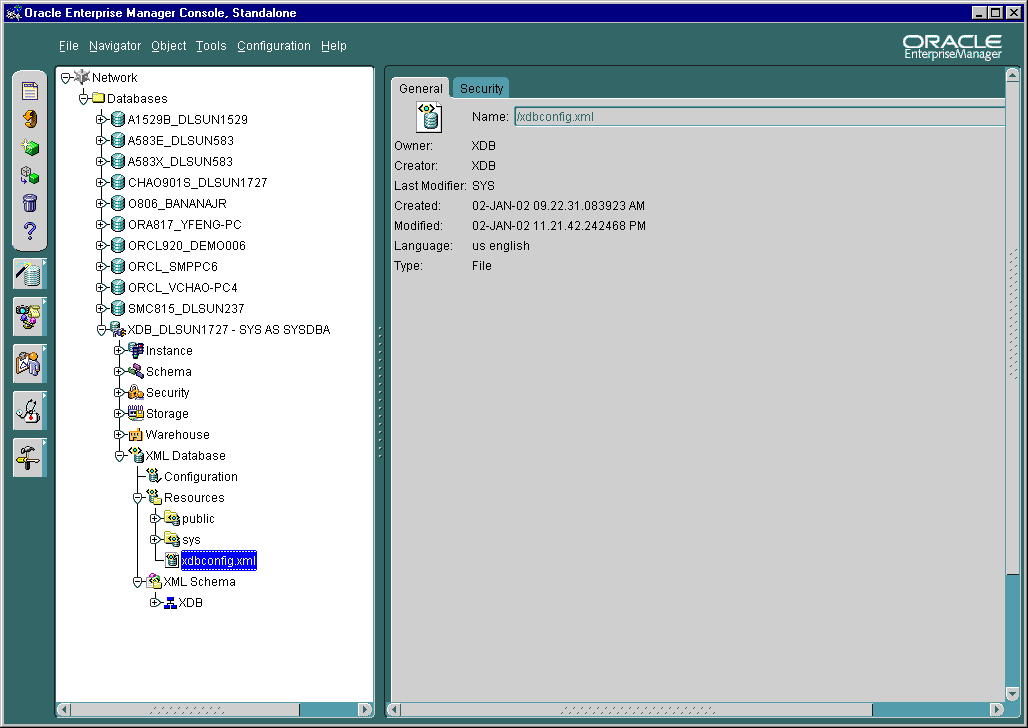Select the xdbconfig.xml resource in the tree
The width and height of the screenshot is (1028, 728).
tap(218, 560)
